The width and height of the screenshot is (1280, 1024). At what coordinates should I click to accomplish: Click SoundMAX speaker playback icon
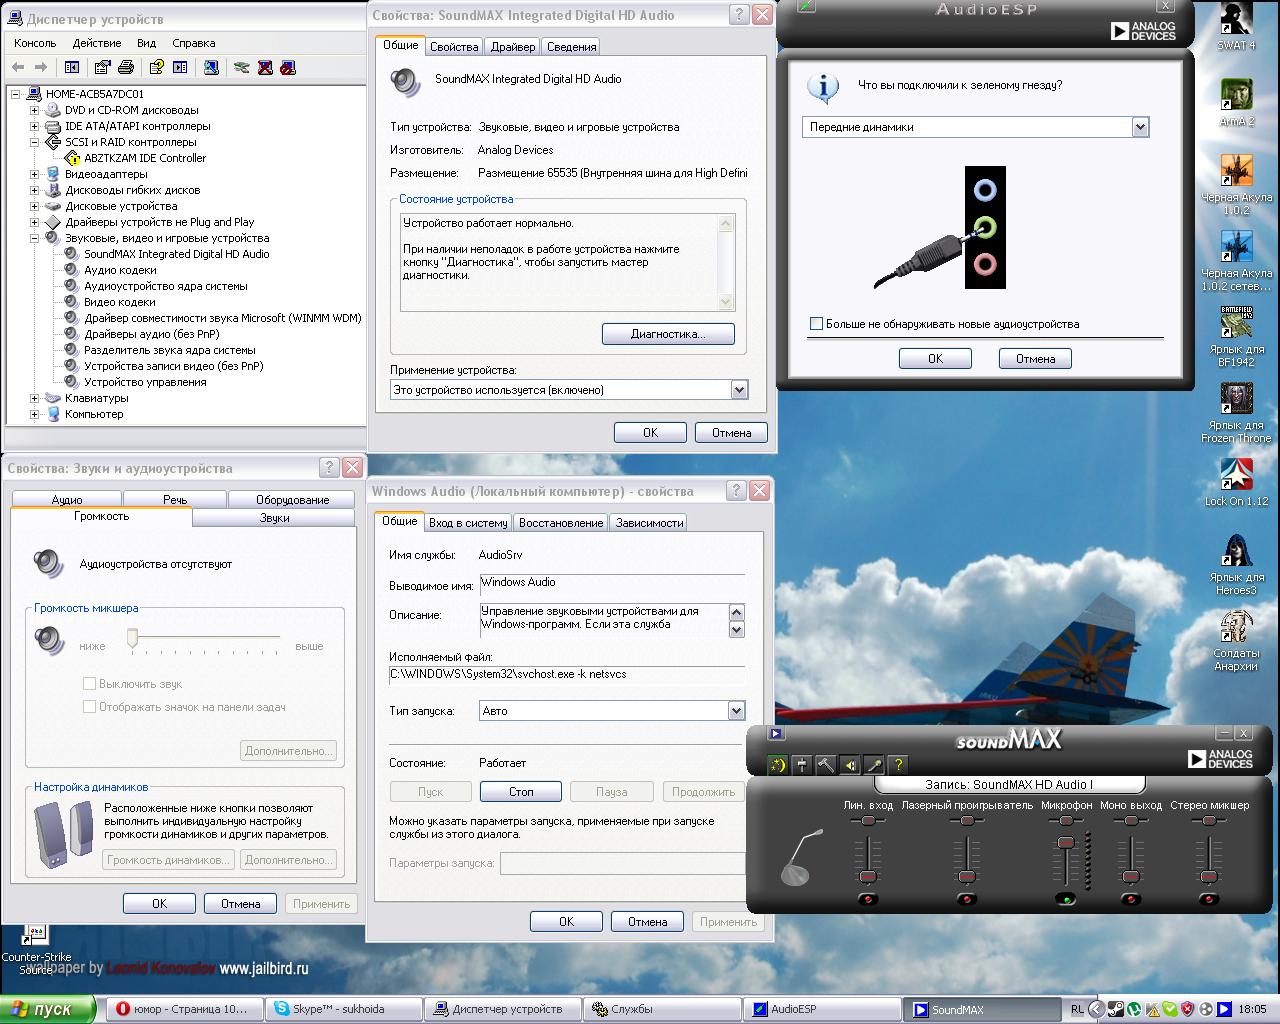point(850,765)
